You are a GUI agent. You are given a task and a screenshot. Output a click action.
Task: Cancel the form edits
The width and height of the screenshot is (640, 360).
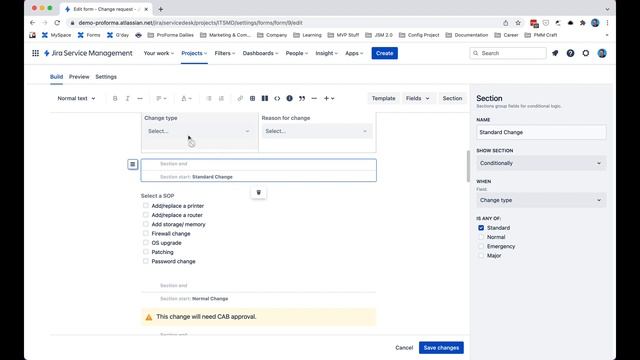pyautogui.click(x=404, y=348)
